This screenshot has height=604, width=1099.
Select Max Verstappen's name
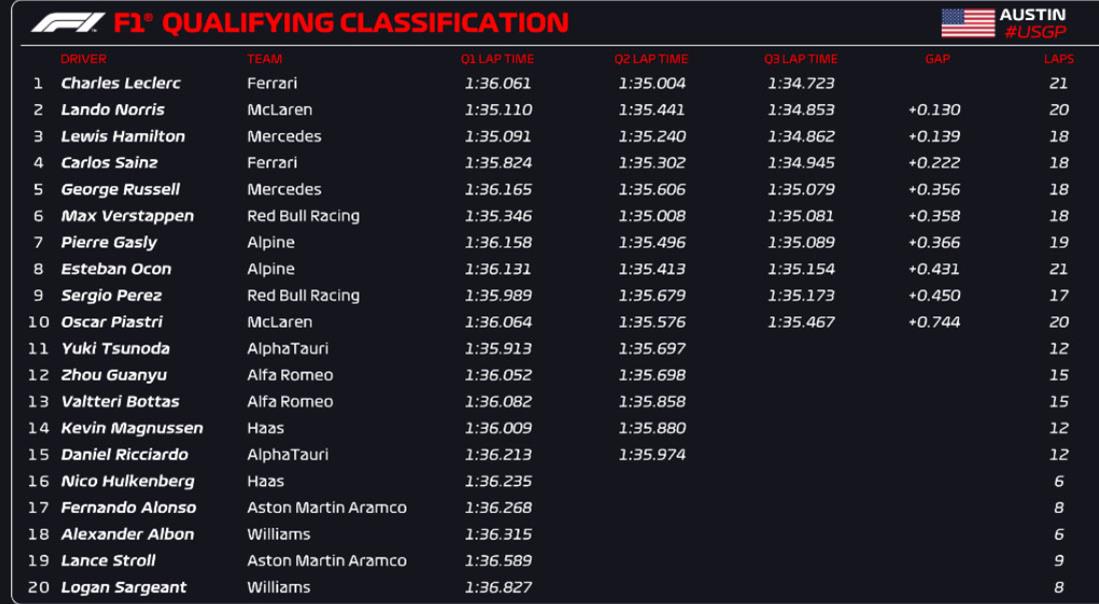pos(127,216)
